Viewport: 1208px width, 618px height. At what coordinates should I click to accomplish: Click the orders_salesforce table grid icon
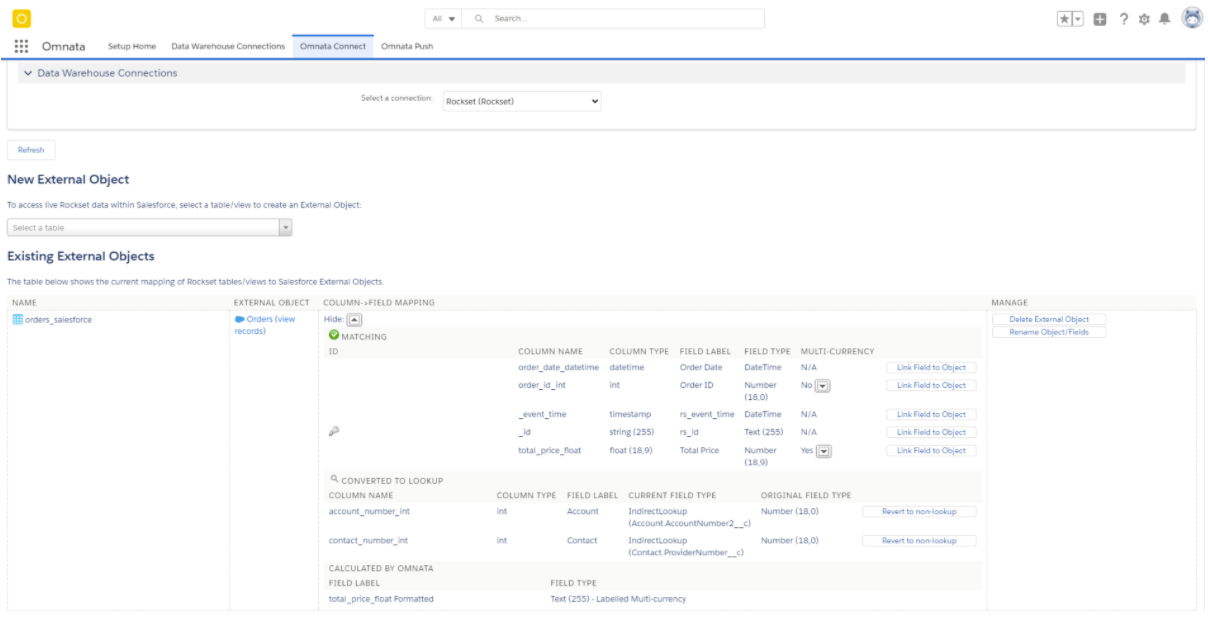click(17, 320)
